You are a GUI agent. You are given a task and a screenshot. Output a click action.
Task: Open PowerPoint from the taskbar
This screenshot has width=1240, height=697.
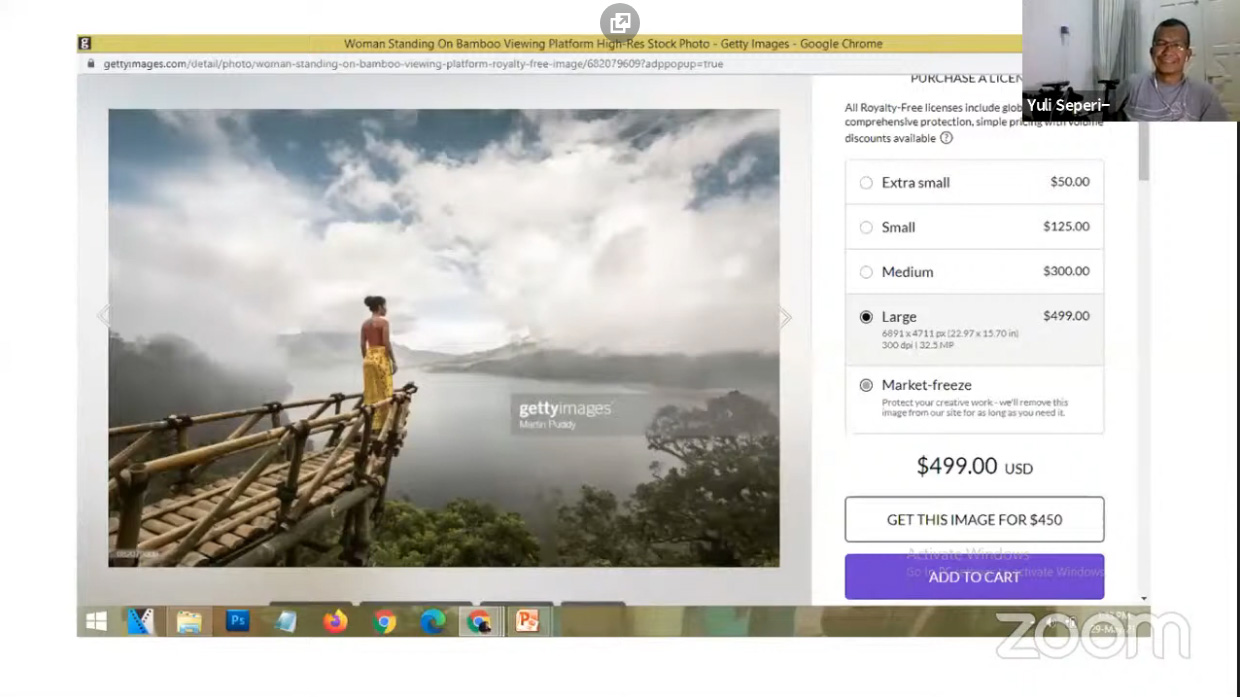coord(527,621)
